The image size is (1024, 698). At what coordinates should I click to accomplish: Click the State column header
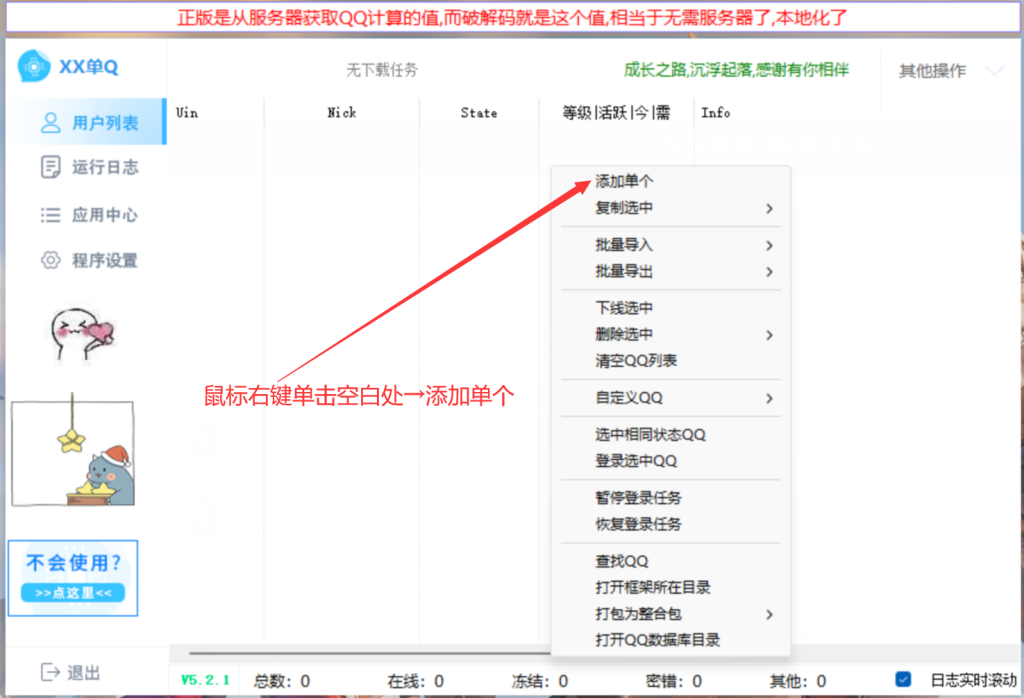tap(479, 112)
